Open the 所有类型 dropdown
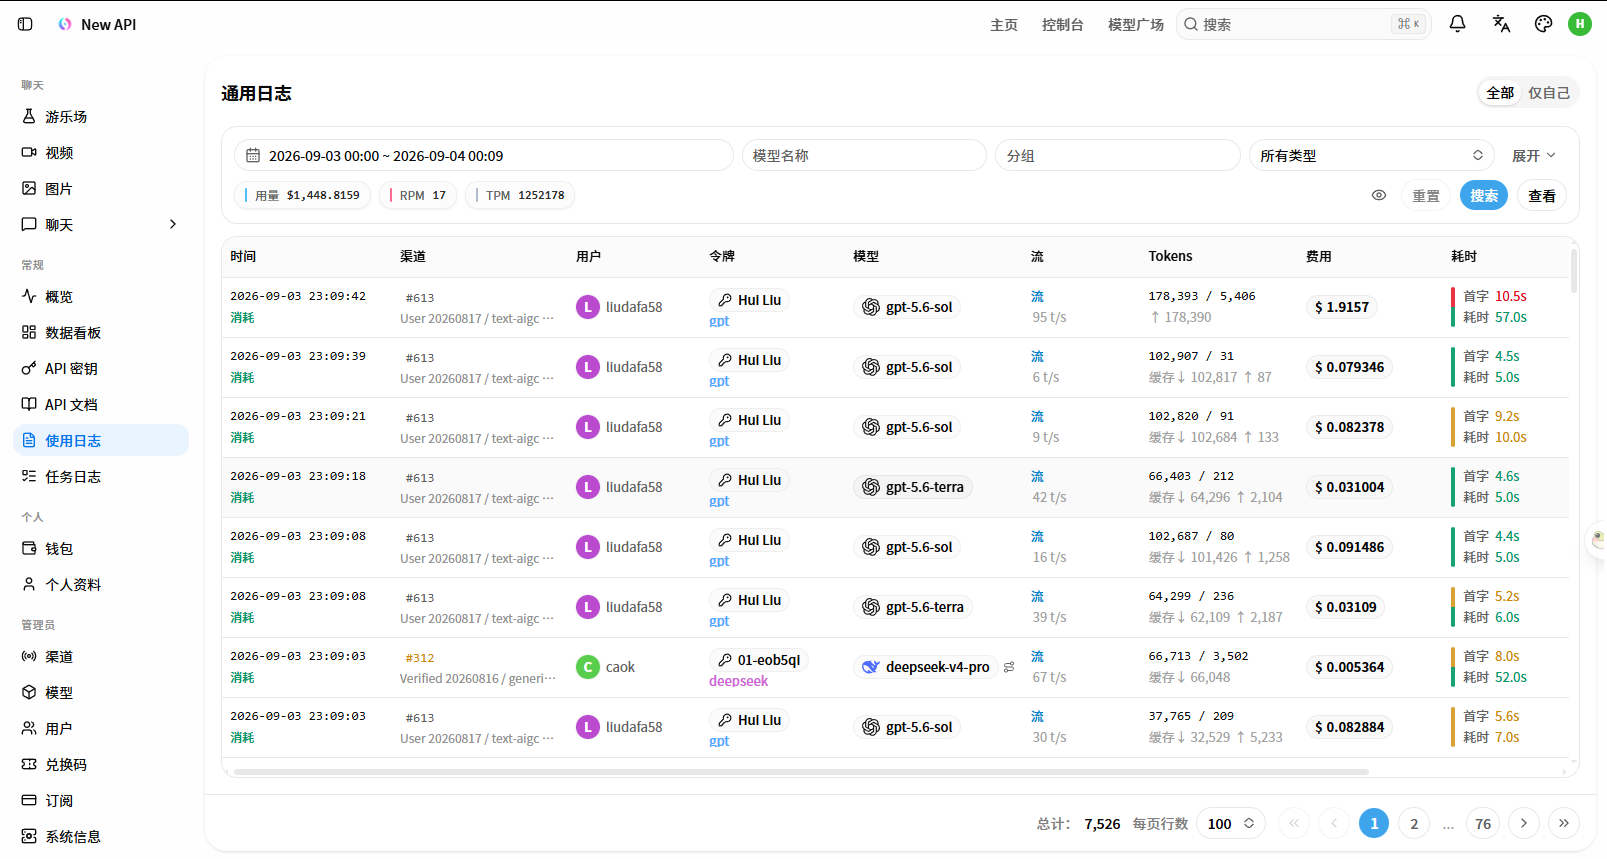 click(1371, 156)
